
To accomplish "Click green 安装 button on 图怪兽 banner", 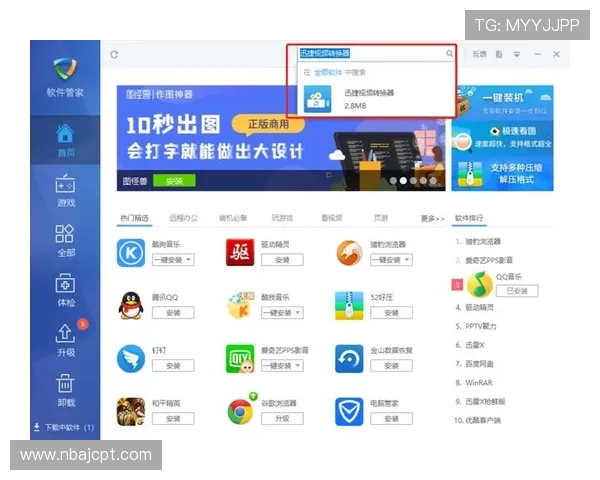I will click(x=174, y=181).
